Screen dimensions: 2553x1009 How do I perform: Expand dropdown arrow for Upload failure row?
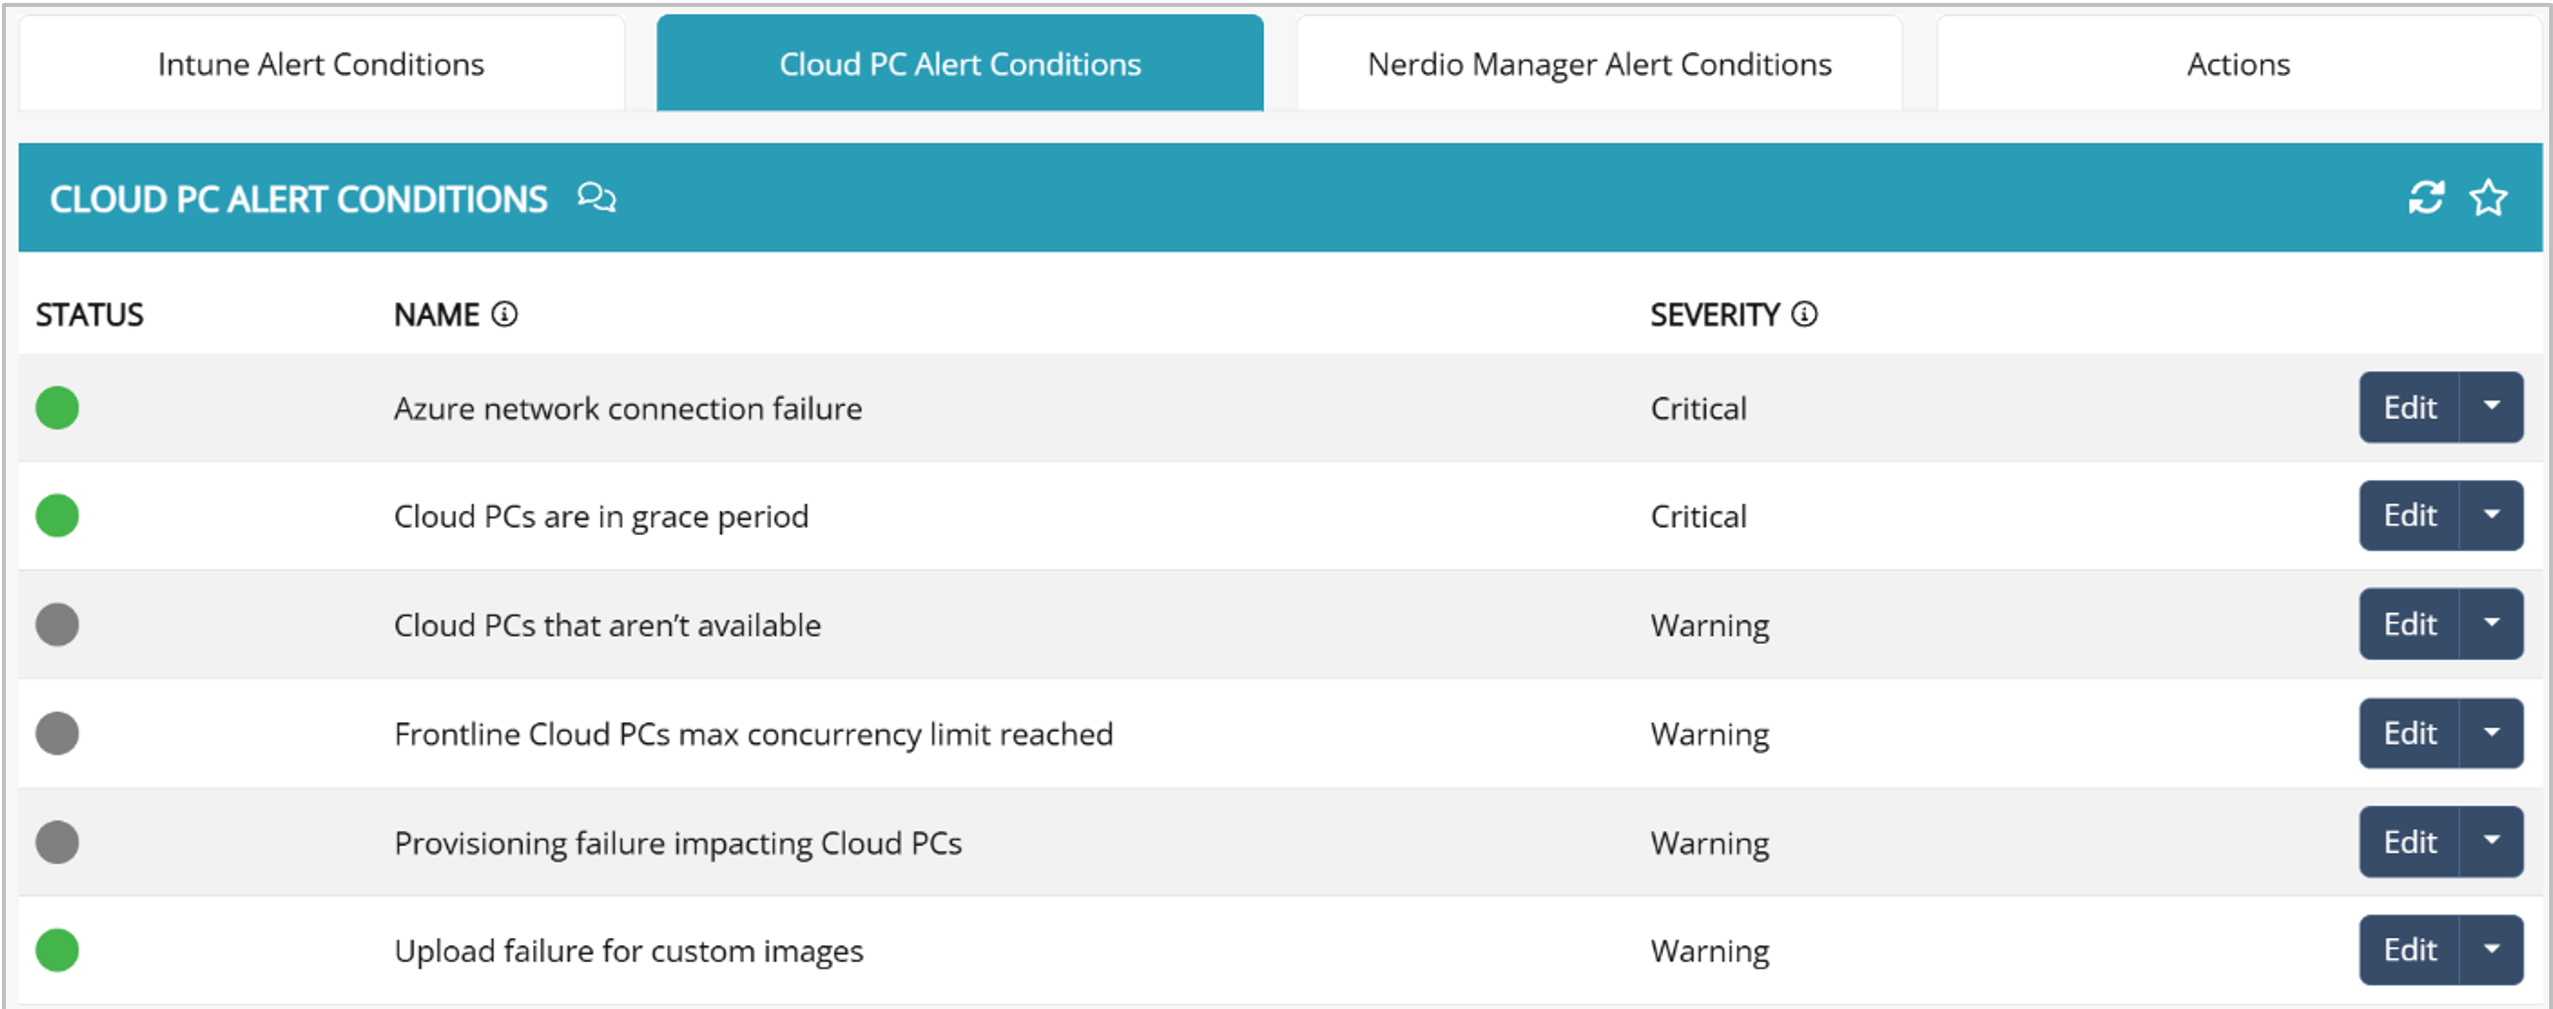click(x=2491, y=950)
